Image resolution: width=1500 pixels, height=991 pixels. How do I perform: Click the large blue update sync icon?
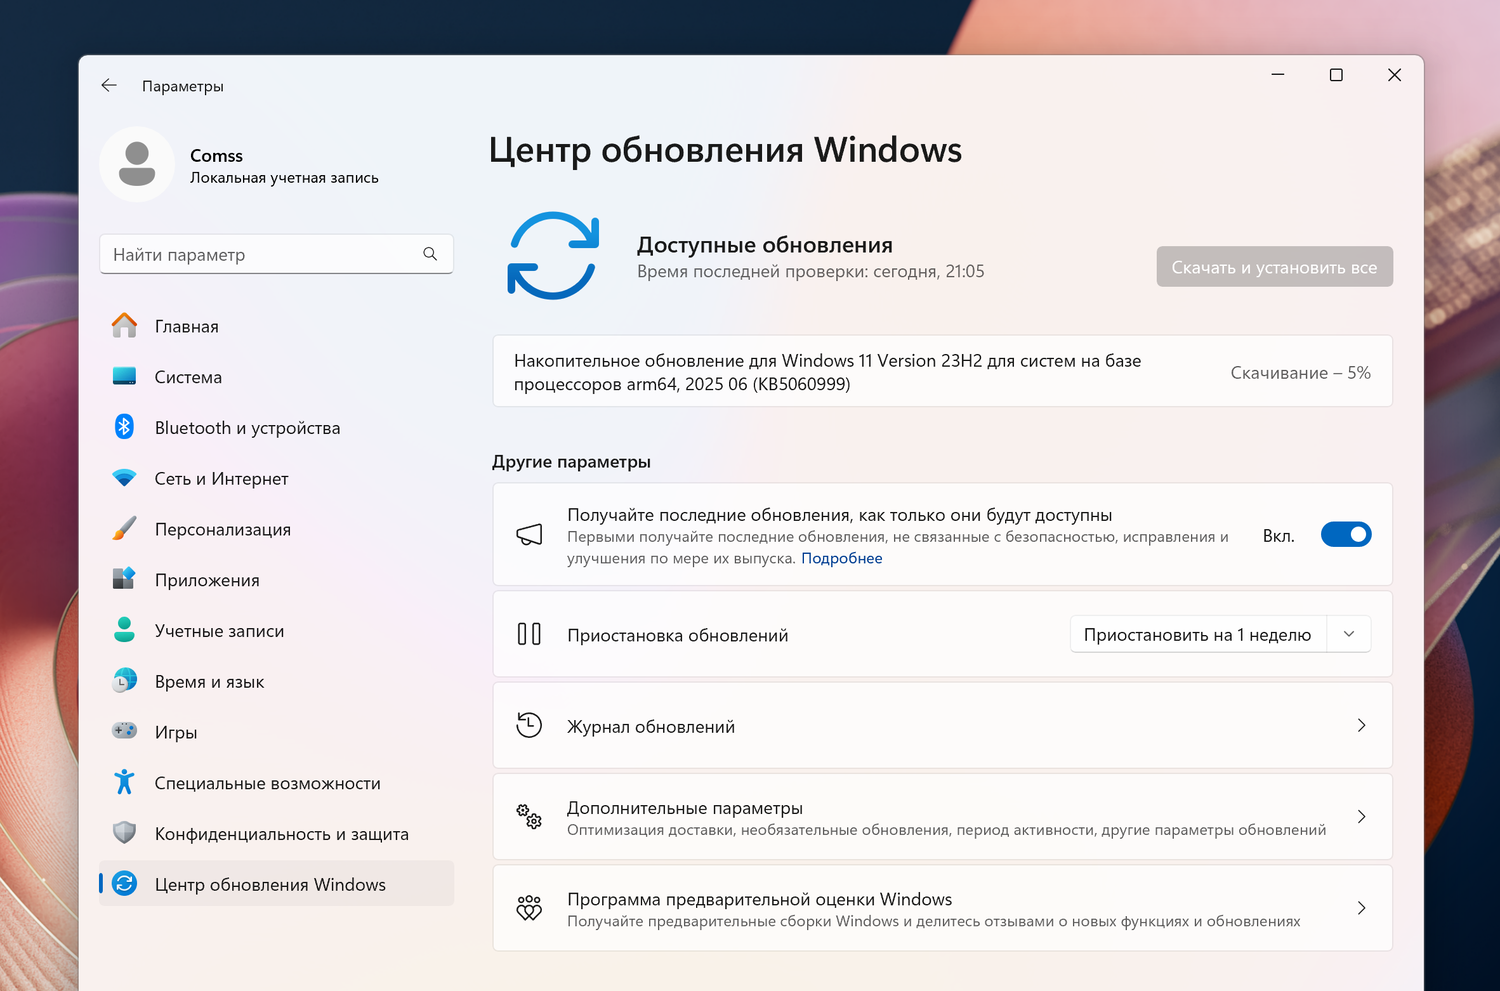click(x=553, y=256)
